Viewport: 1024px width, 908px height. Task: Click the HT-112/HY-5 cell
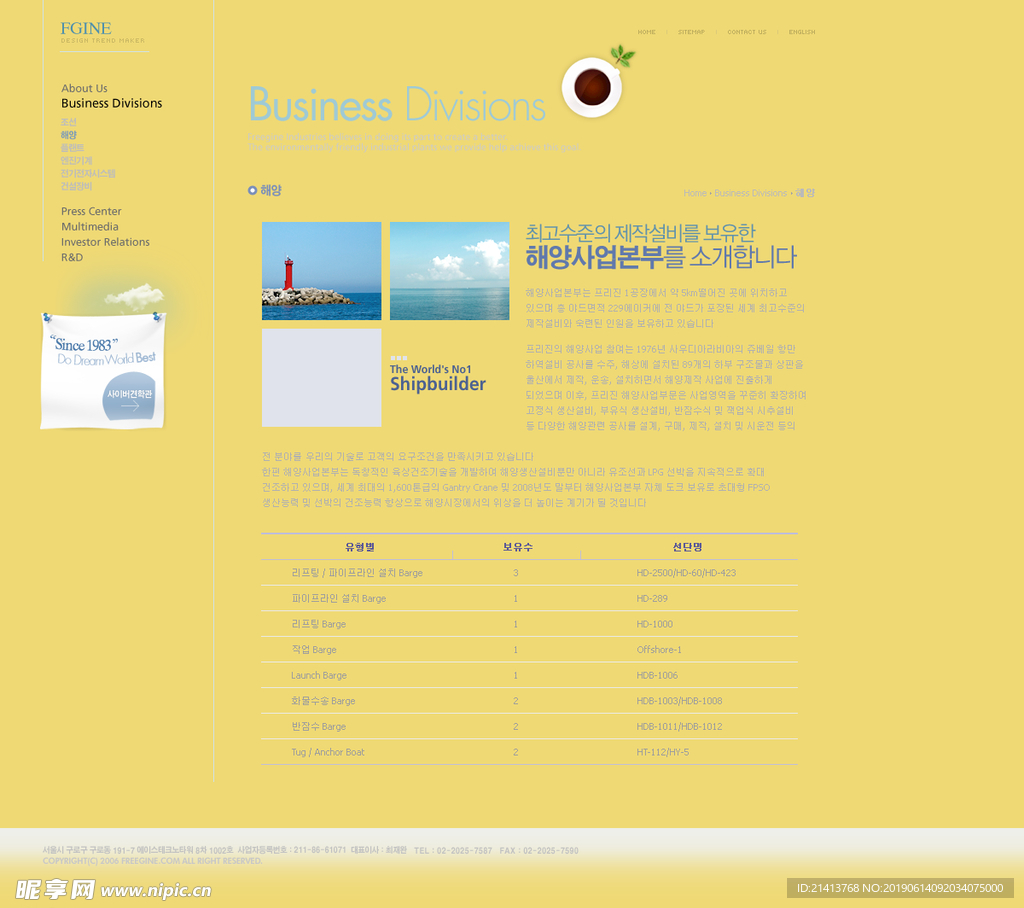point(663,752)
